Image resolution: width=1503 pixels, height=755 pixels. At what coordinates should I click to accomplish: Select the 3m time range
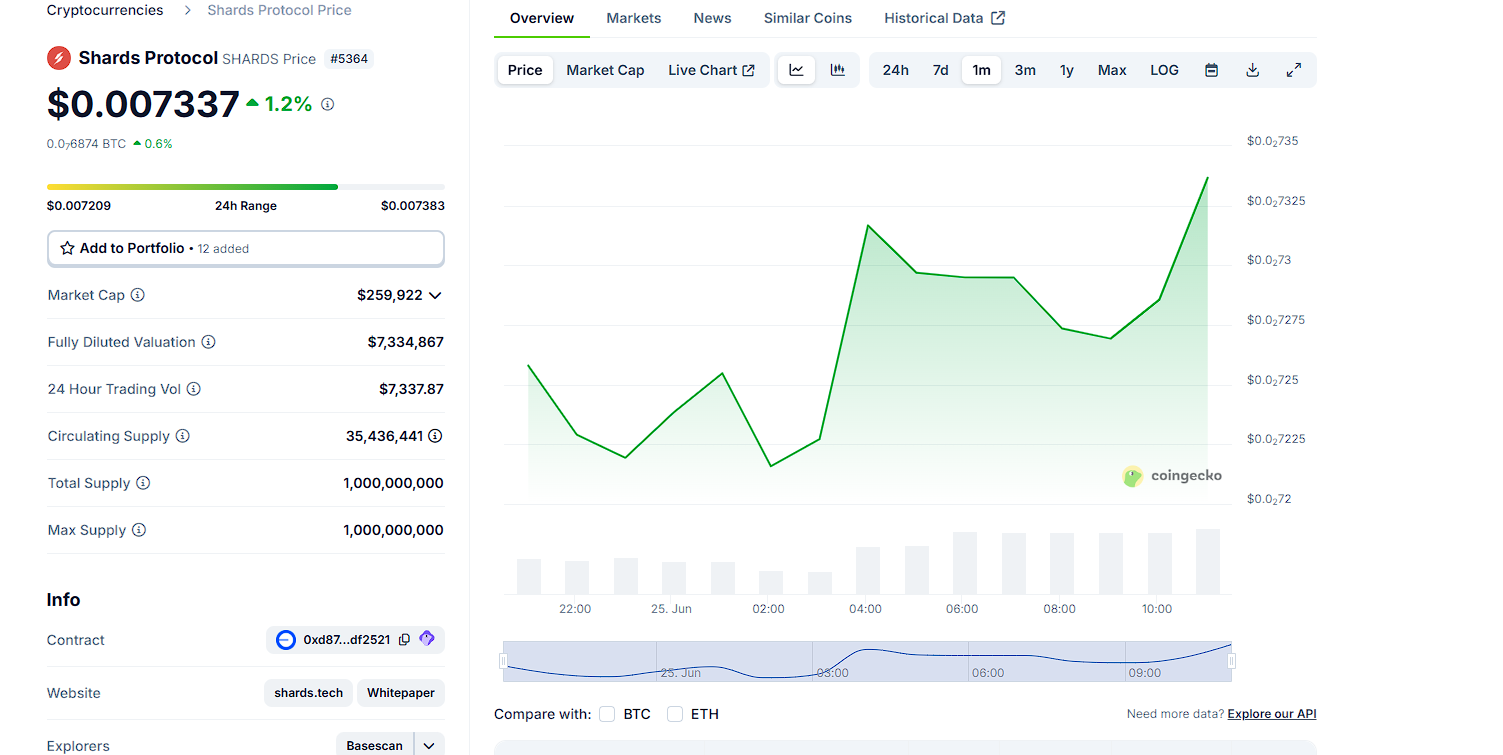(1025, 70)
